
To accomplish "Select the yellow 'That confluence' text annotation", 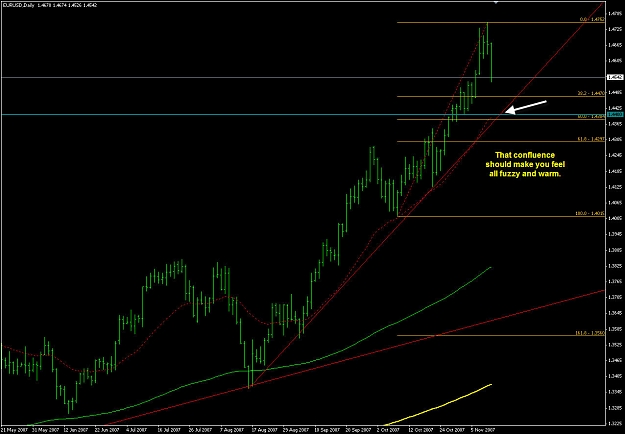I will [523, 164].
